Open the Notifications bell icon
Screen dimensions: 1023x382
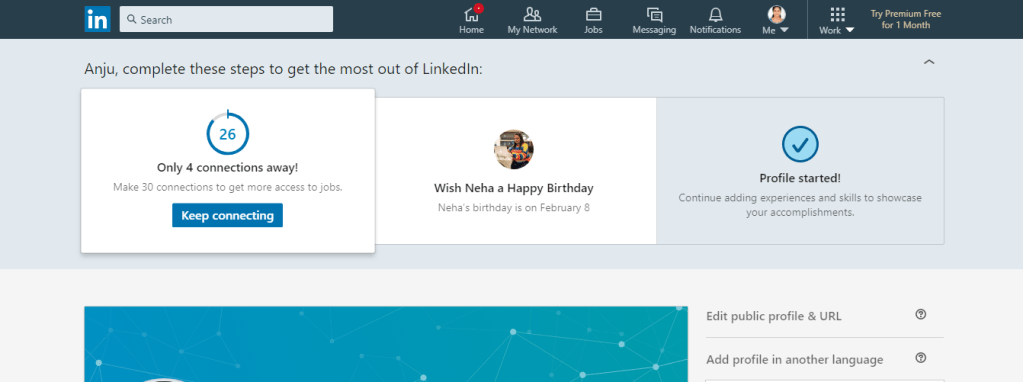click(716, 14)
